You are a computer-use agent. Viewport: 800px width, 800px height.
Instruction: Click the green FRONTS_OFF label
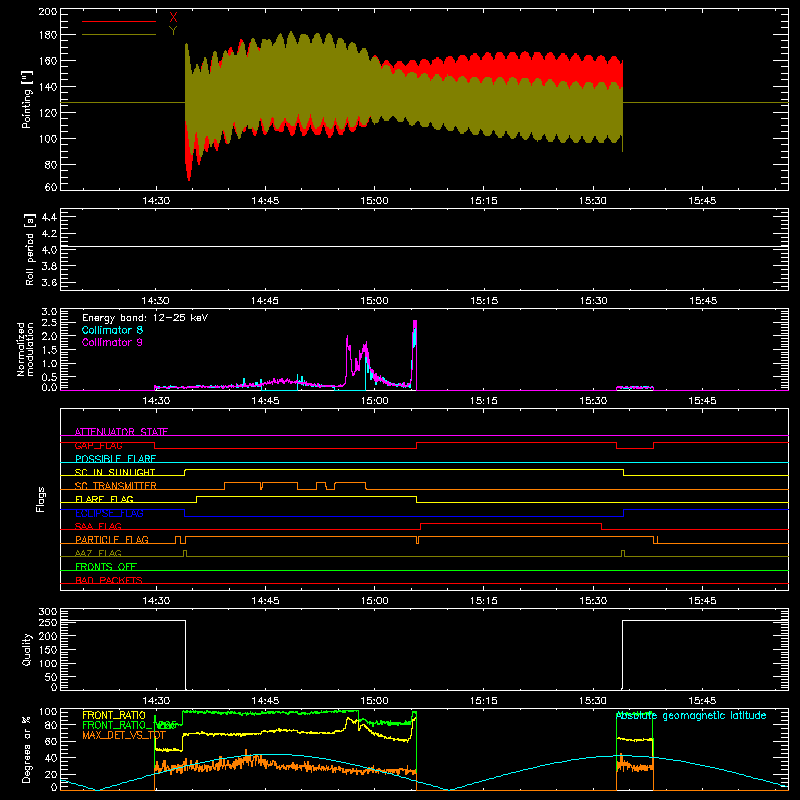[x=106, y=567]
